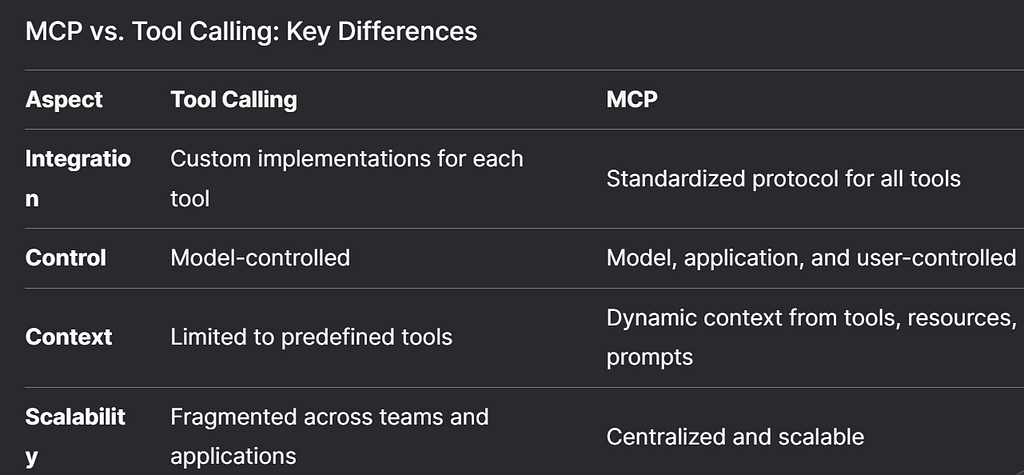The height and width of the screenshot is (475, 1024).
Task: Click the word 'applications' in Scalability row
Action: [233, 456]
